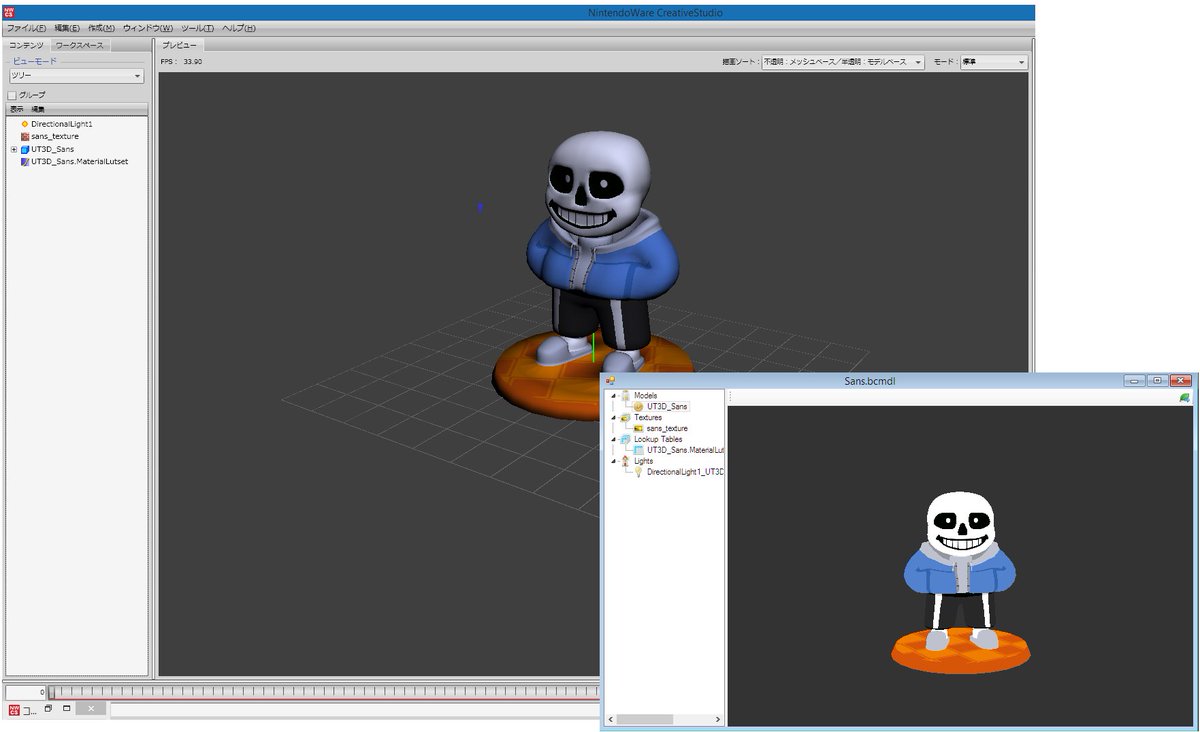The image size is (1200, 732).
Task: Minimize the Sans.bcmdl window
Action: [x=1133, y=381]
